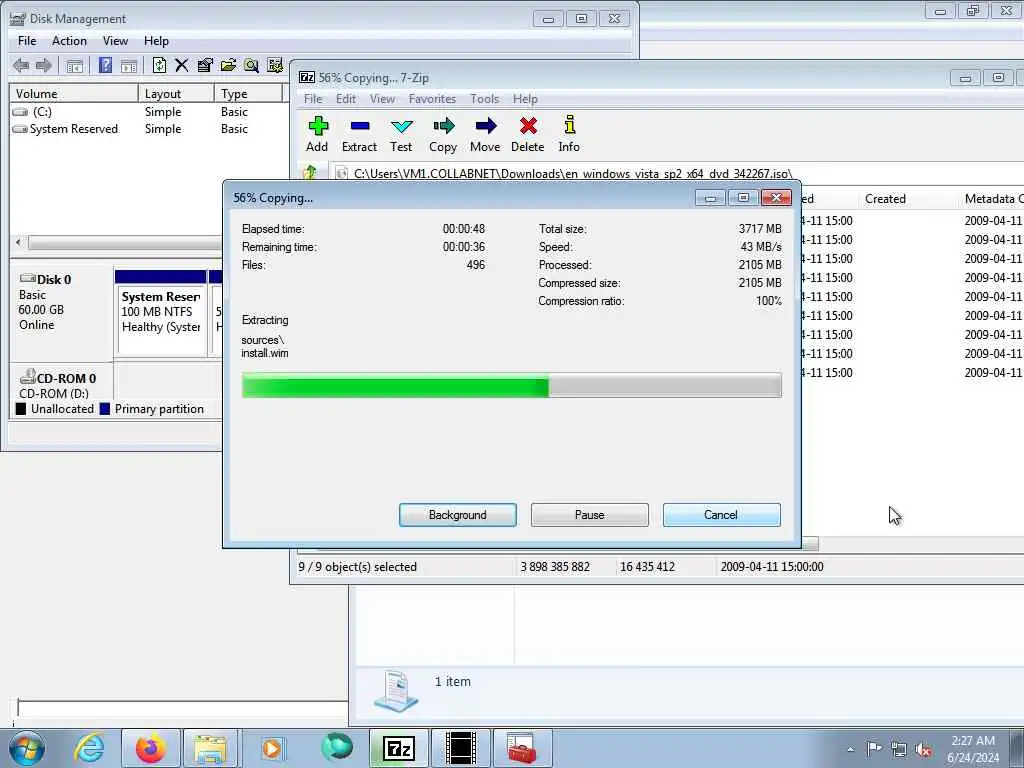Click Show/Hide Console Tree icon in Disk Management
This screenshot has height=768, width=1024.
pos(74,65)
